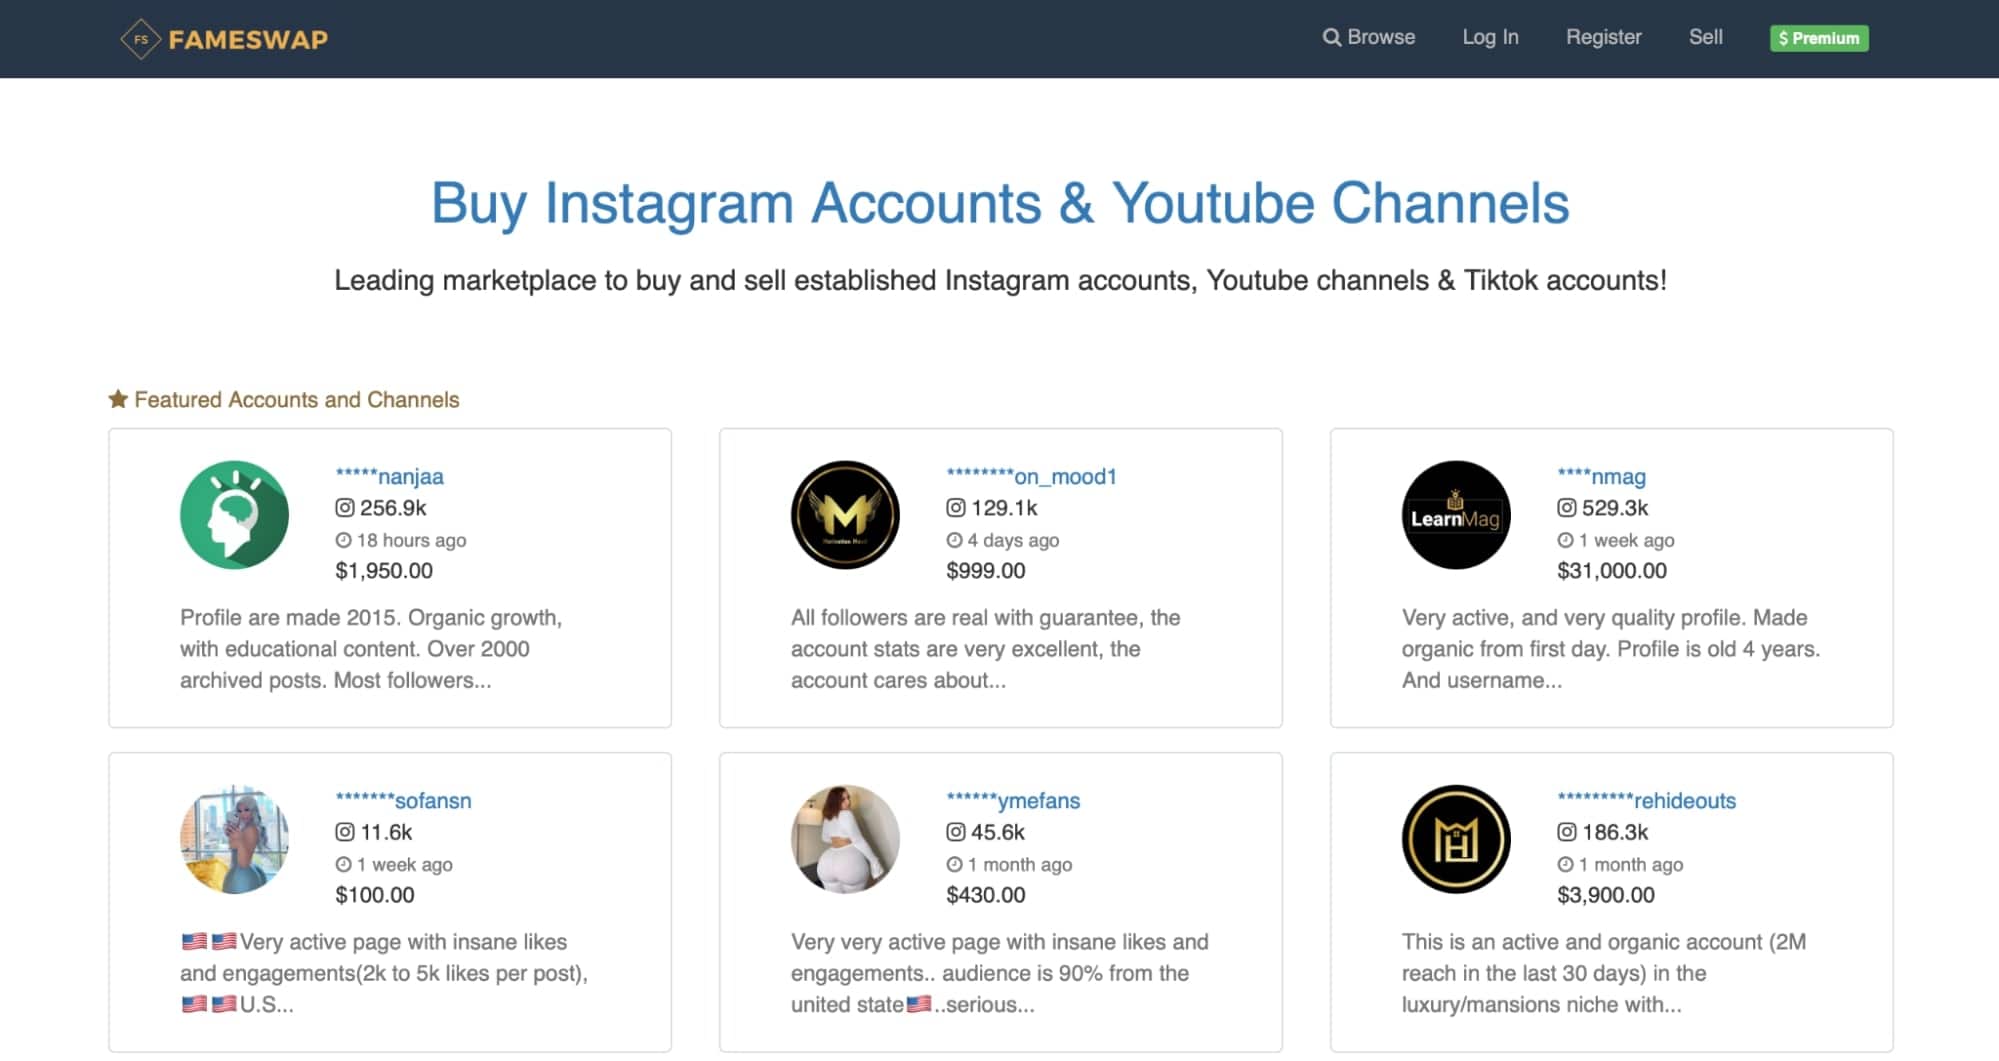Click the $1,950.00 price
Viewport: 1999px width, 1061px height.
pyautogui.click(x=384, y=571)
